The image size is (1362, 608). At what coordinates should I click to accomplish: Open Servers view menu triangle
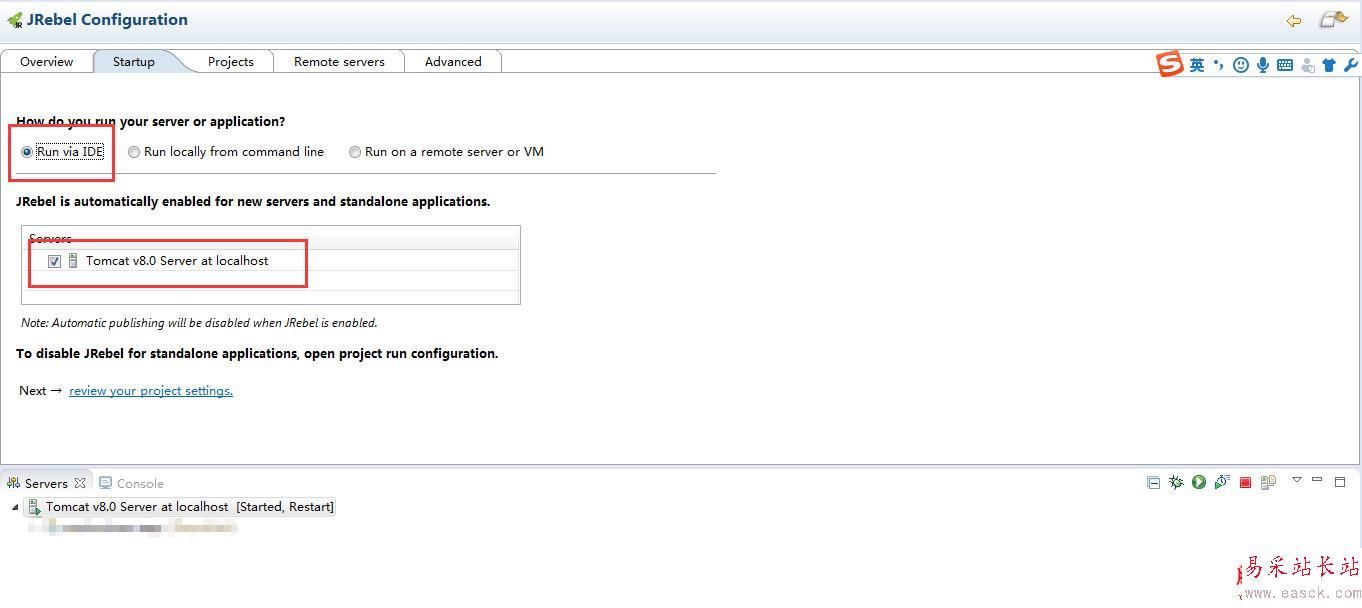1297,480
